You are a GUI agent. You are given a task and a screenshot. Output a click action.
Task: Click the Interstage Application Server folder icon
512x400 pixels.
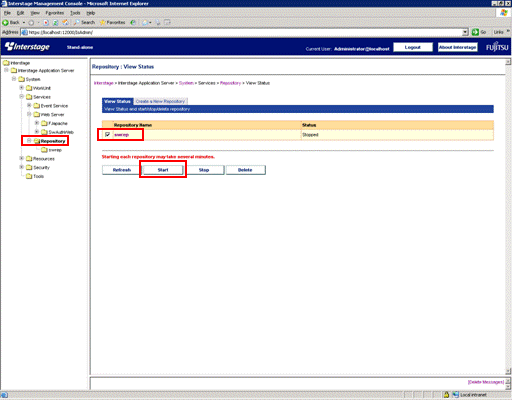tap(14, 71)
